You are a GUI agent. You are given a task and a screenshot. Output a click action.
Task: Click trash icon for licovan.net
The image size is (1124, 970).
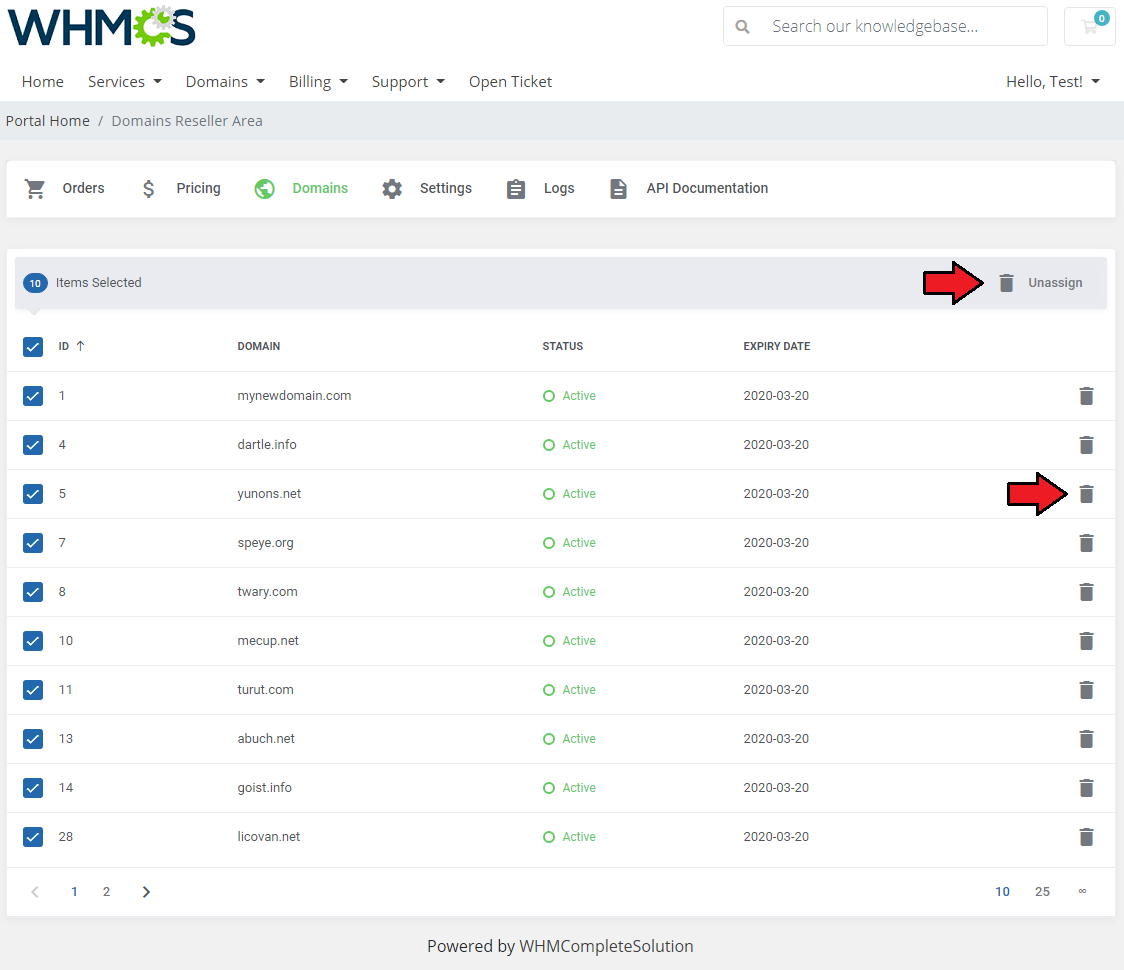click(1087, 837)
